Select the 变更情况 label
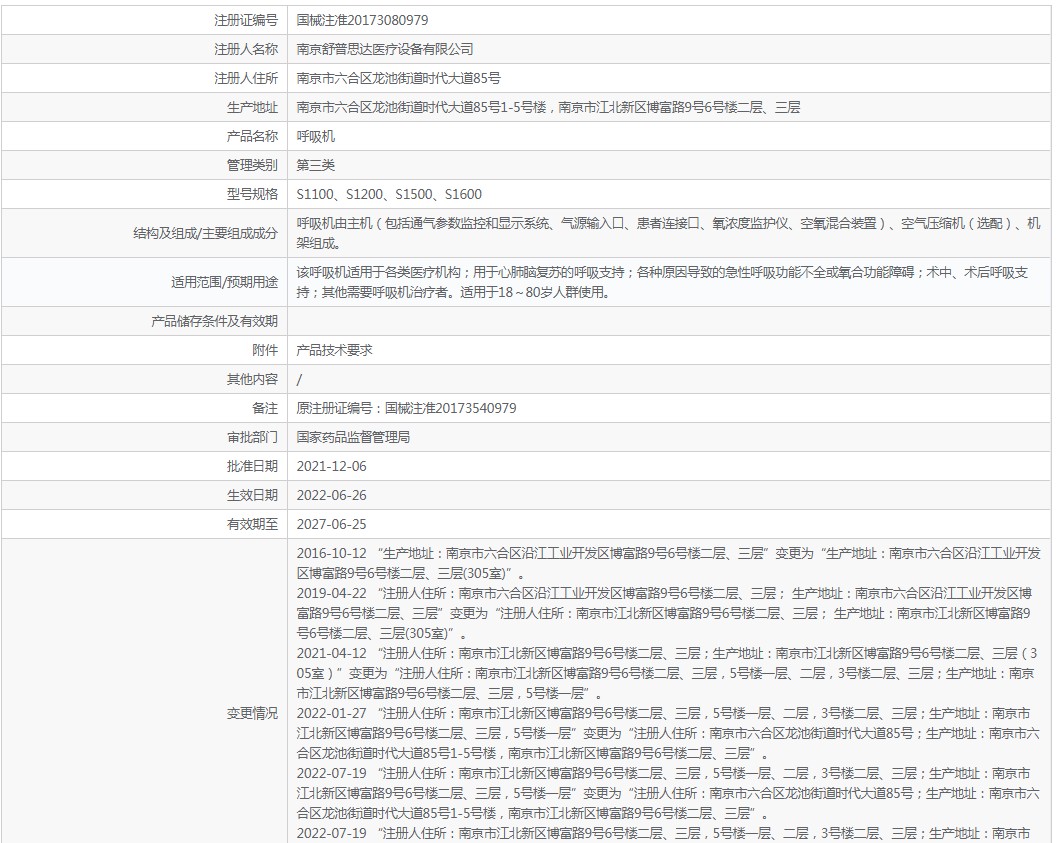 (x=252, y=714)
